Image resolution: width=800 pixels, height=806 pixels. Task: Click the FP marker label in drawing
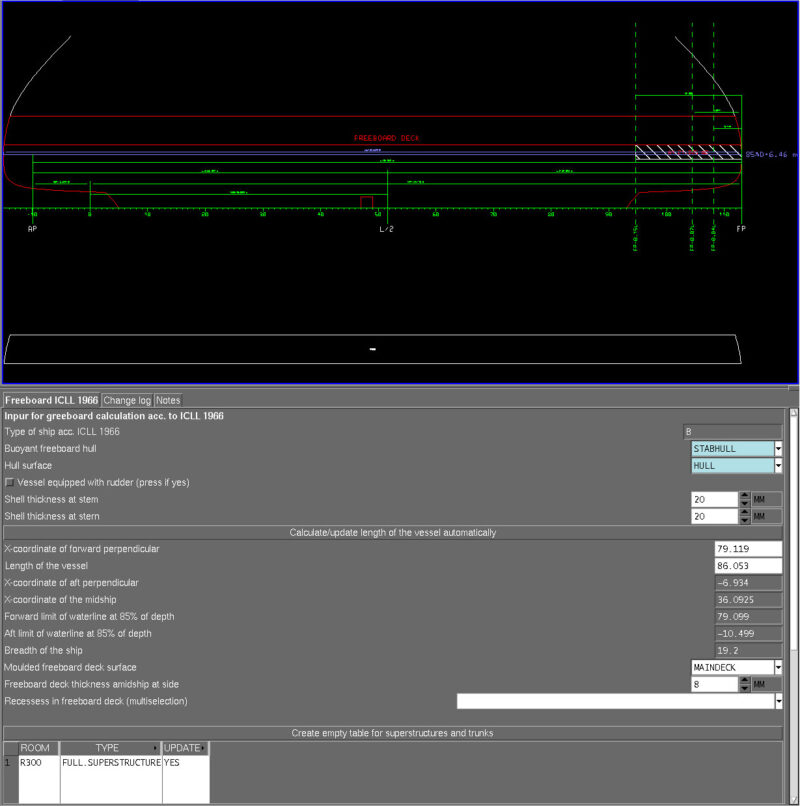pos(741,229)
